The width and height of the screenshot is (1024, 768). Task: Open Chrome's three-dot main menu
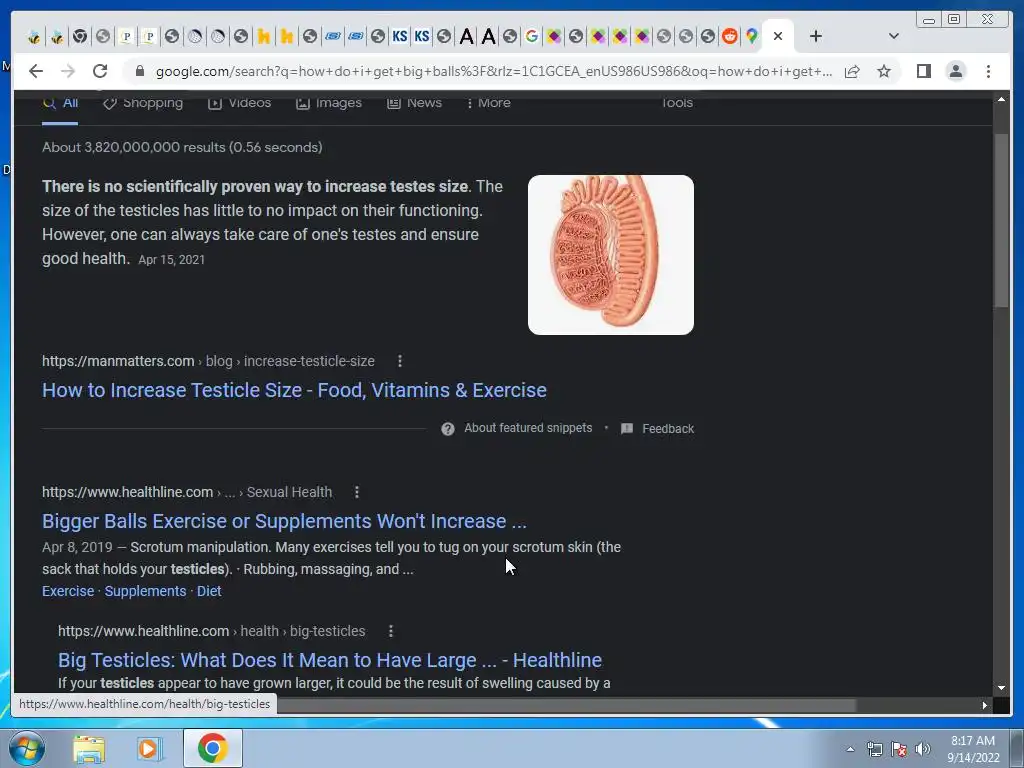(988, 71)
